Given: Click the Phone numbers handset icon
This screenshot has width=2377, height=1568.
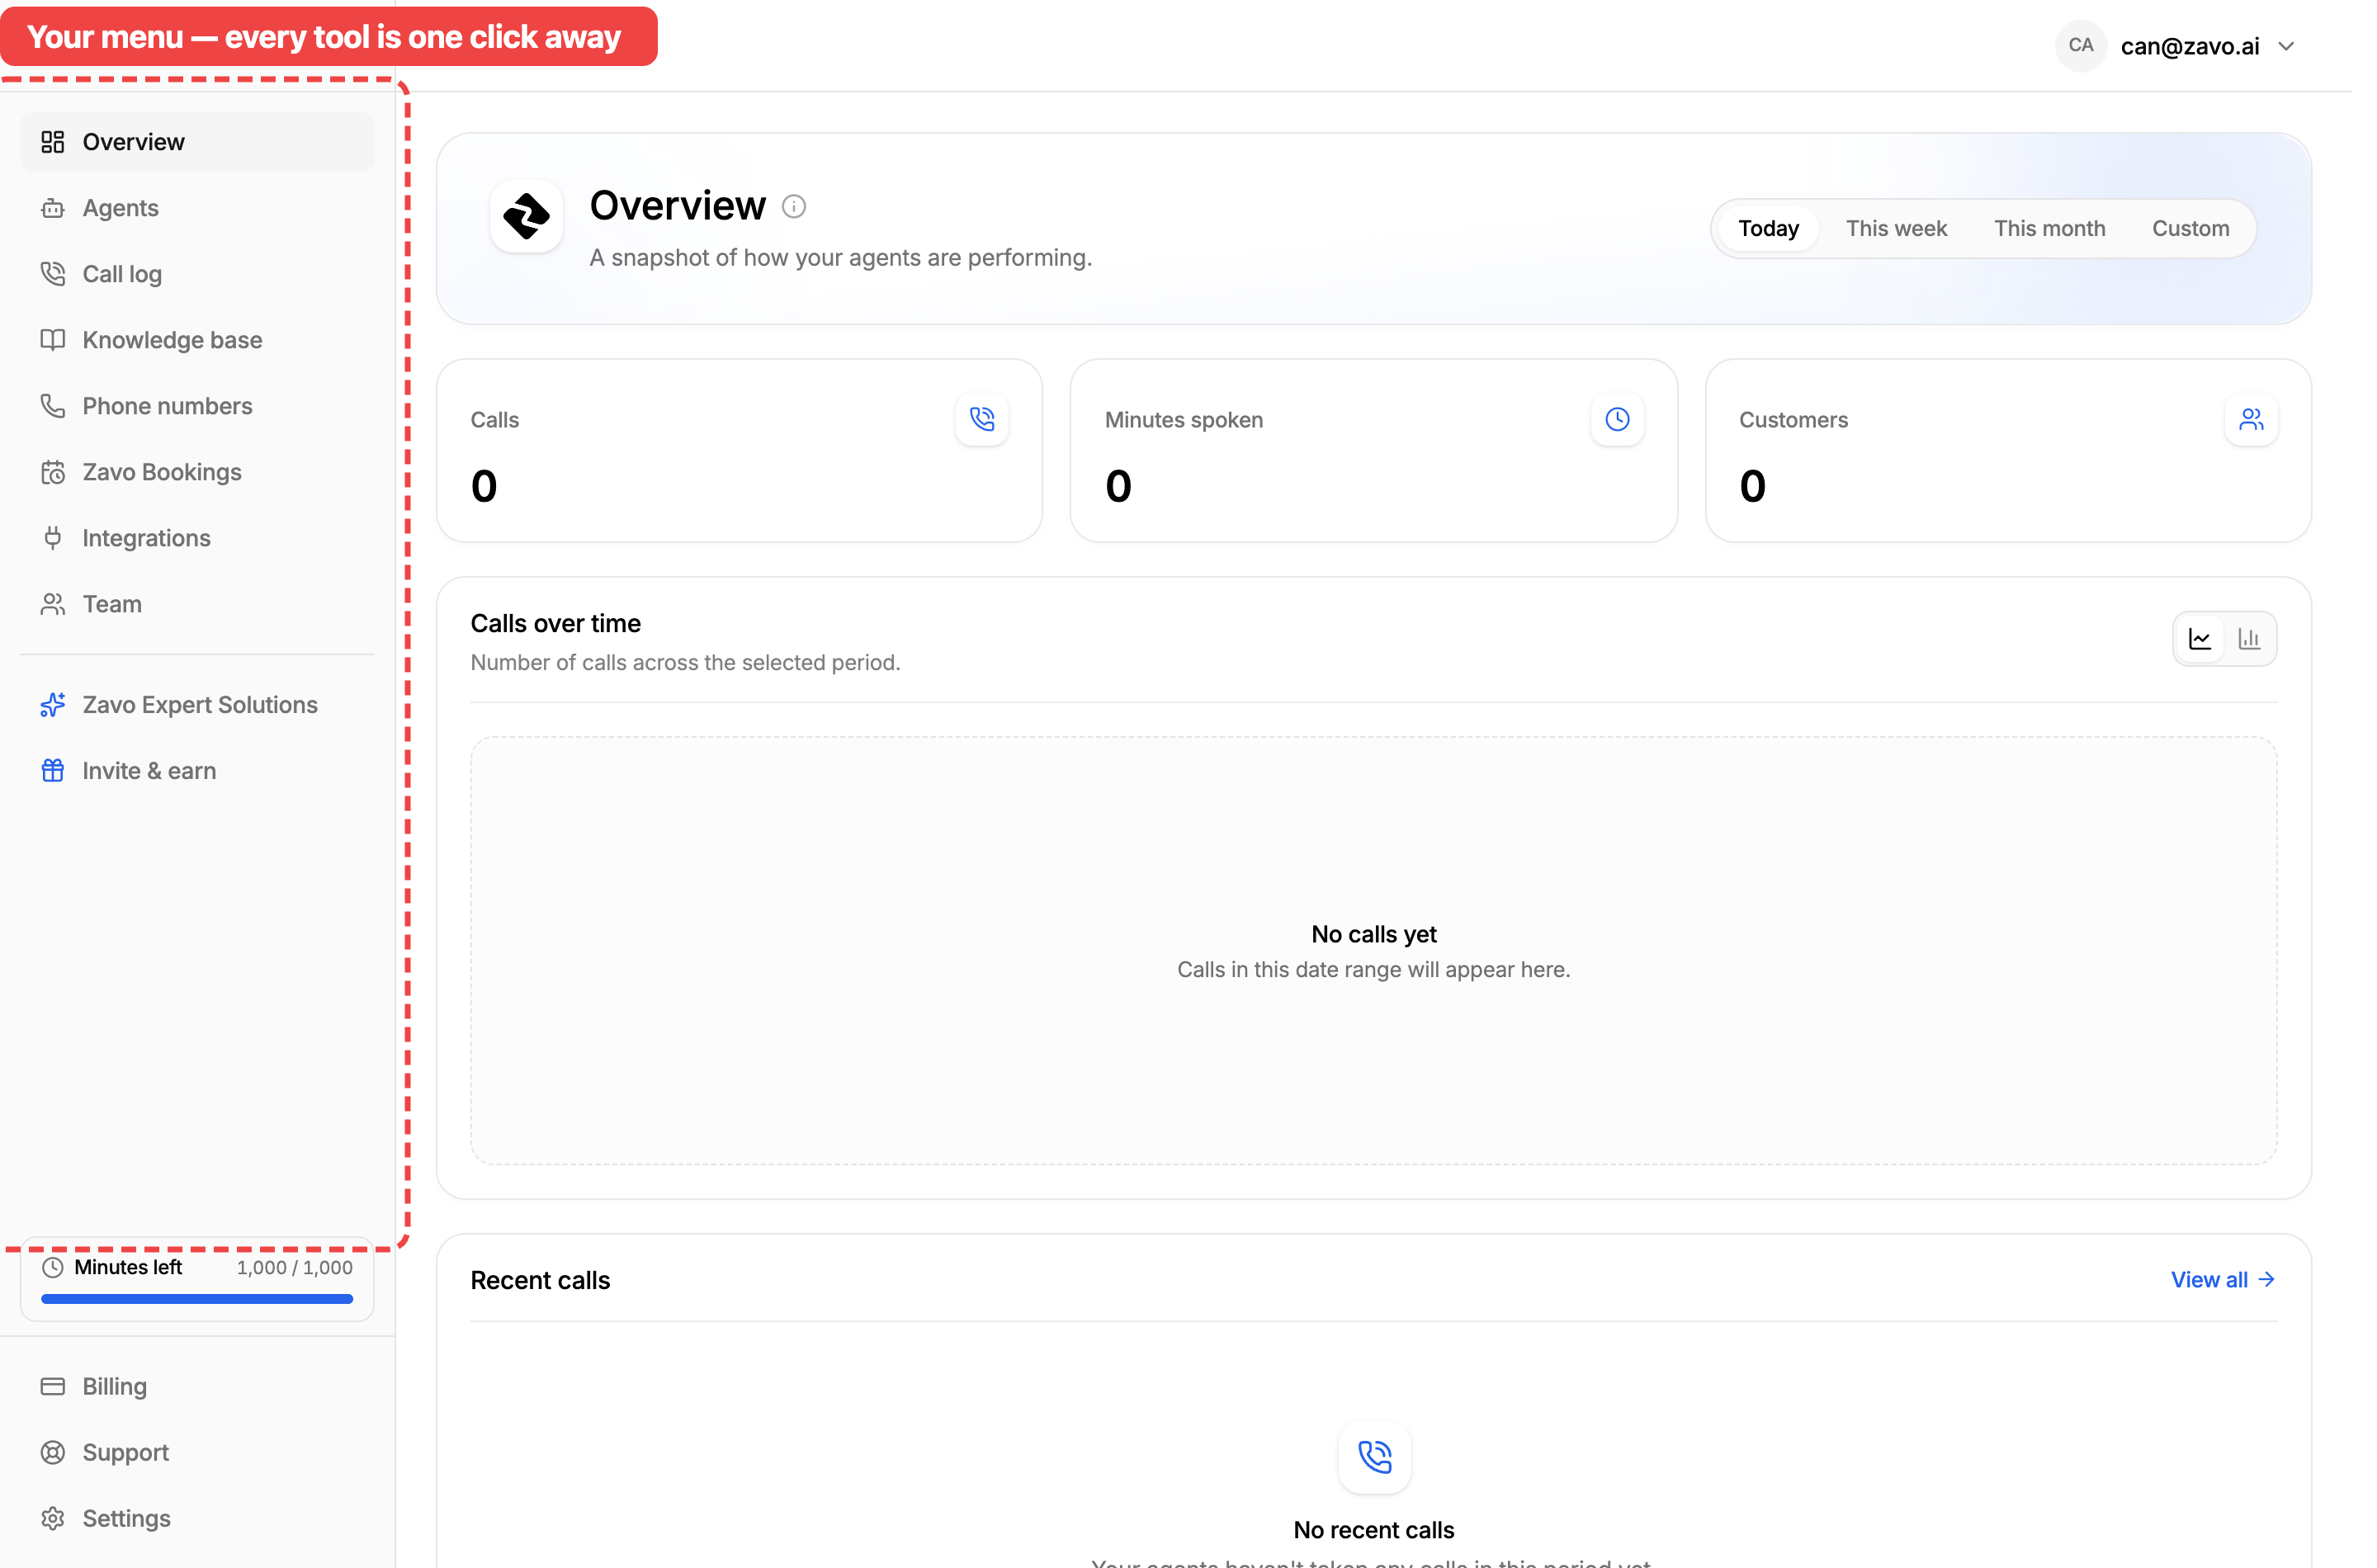Looking at the screenshot, I should 53,406.
